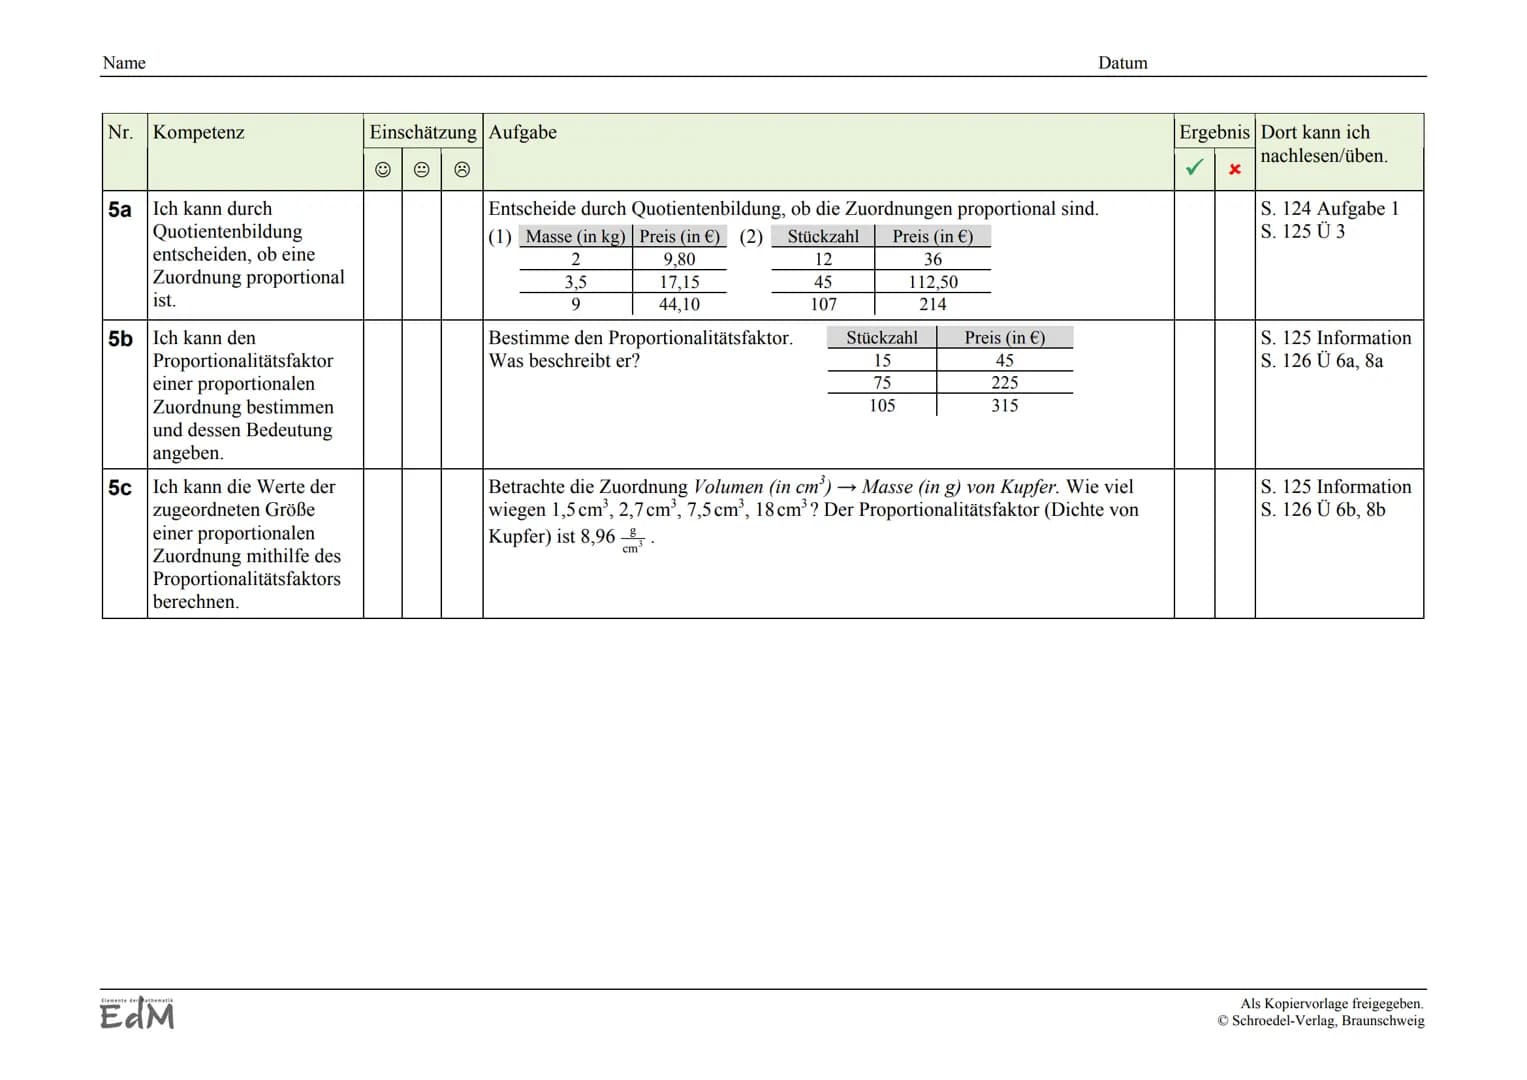Click the Datum field label

pos(1123,63)
